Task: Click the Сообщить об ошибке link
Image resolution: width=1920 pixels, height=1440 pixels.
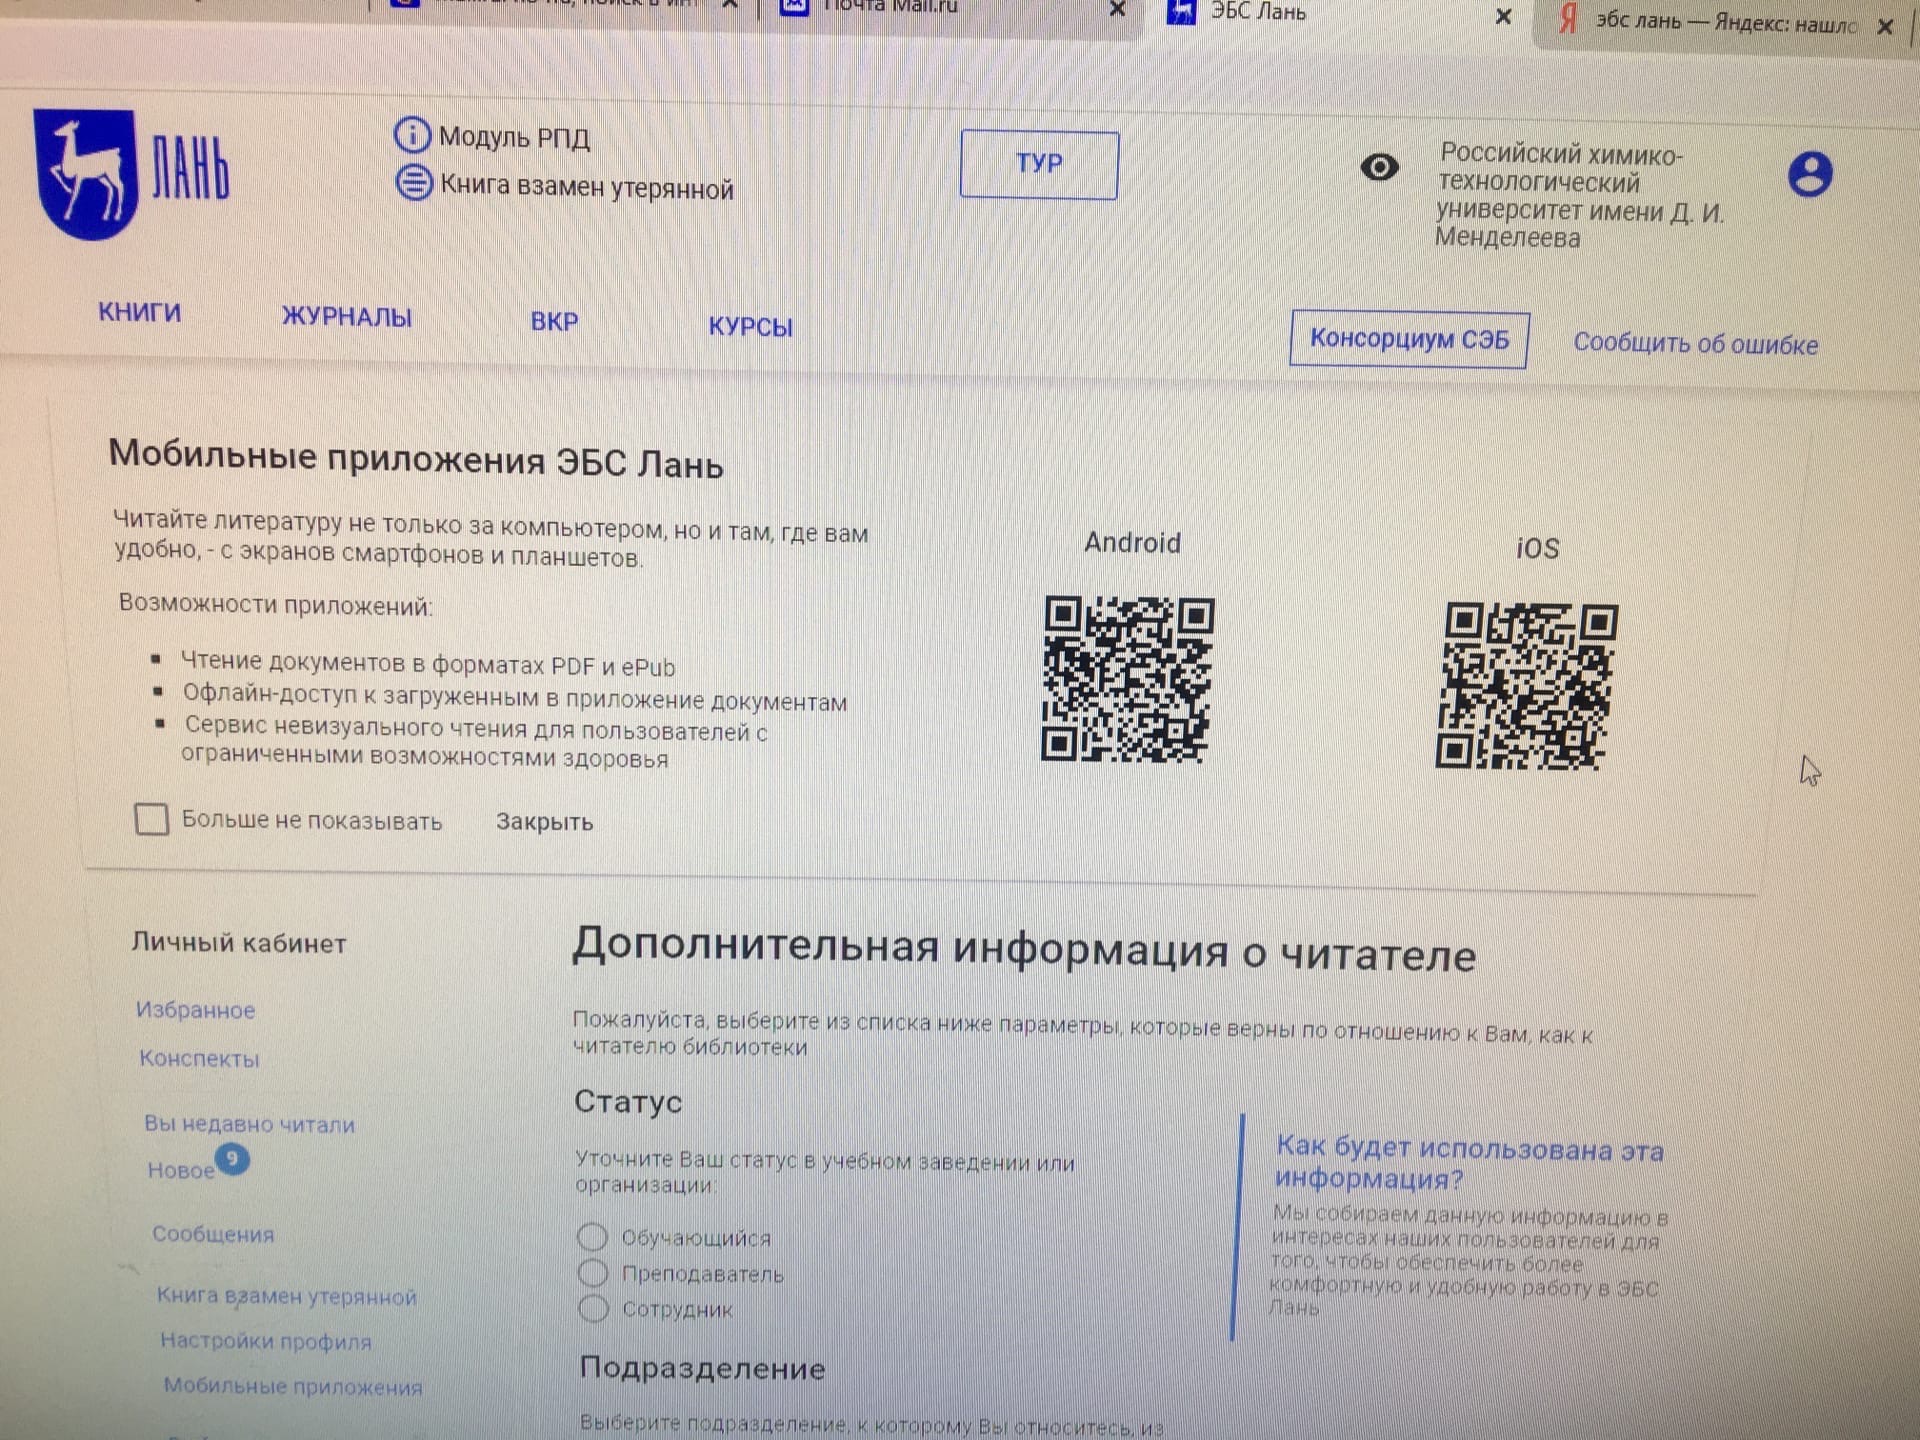Action: point(1695,344)
